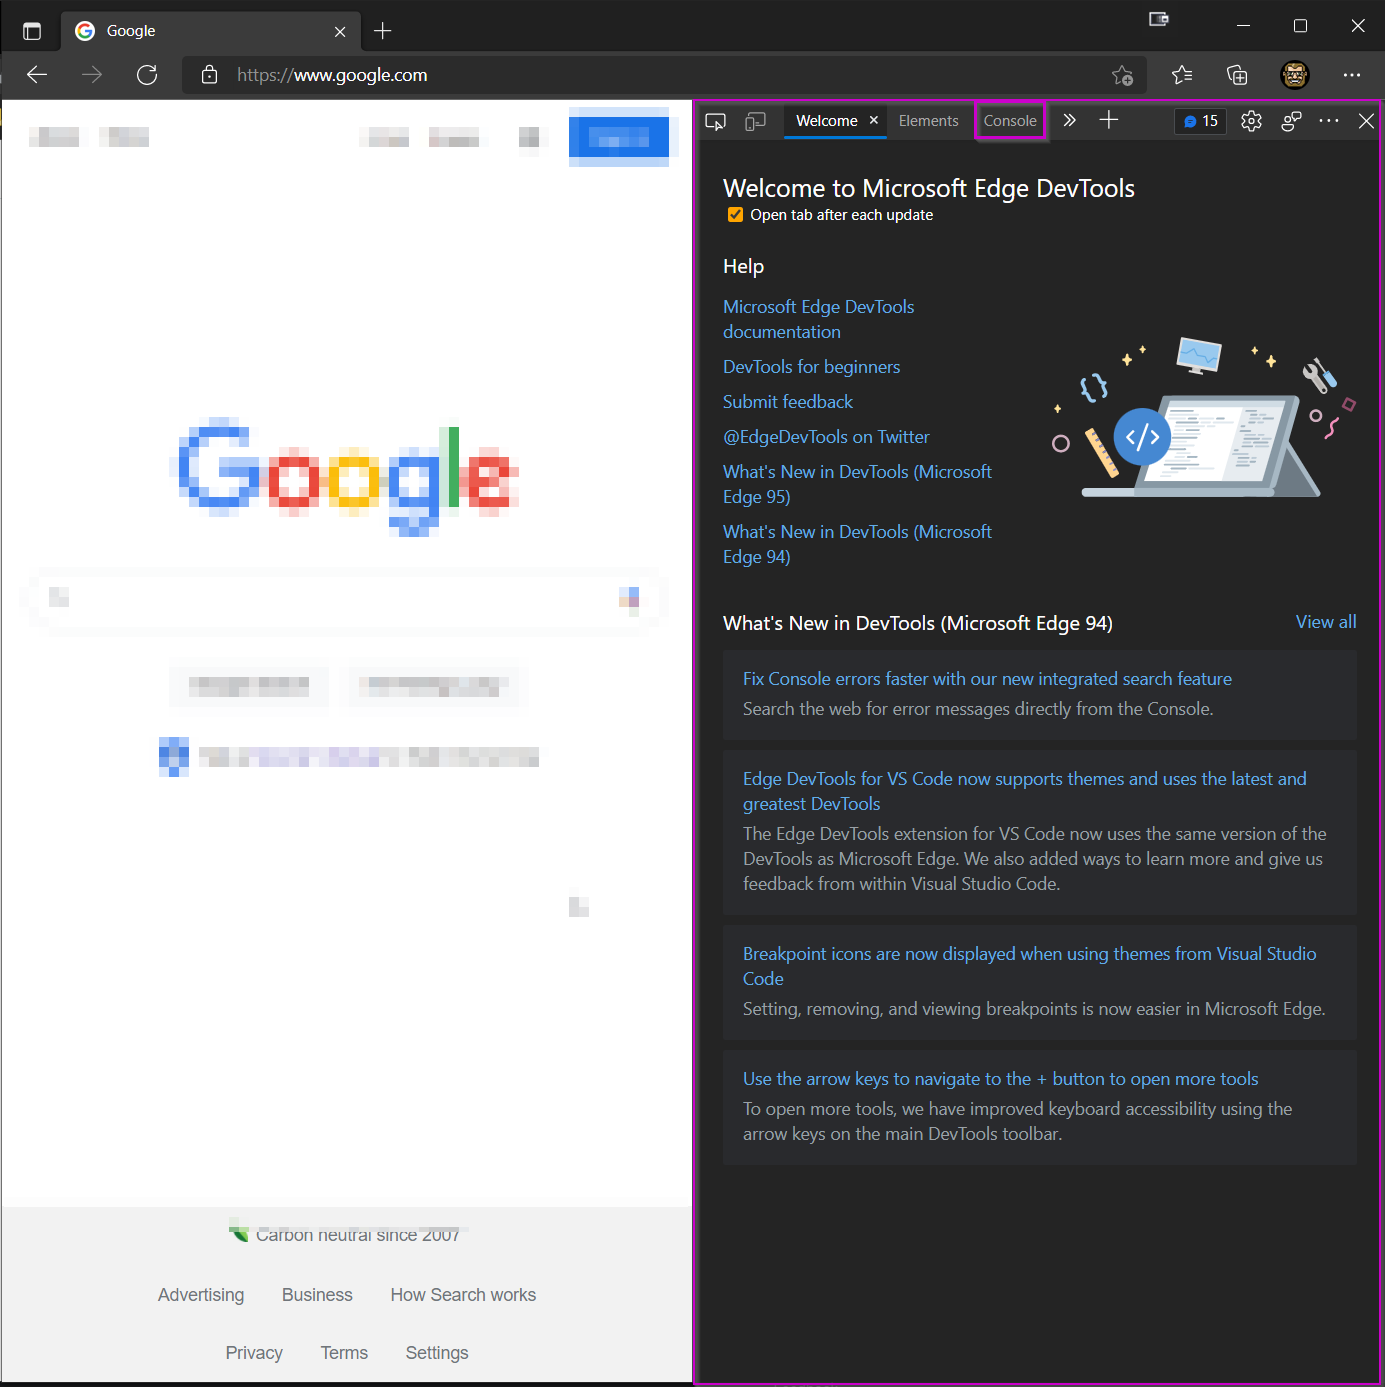Screen dimensions: 1385x1387
Task: Open the Console tab
Action: coord(1010,121)
